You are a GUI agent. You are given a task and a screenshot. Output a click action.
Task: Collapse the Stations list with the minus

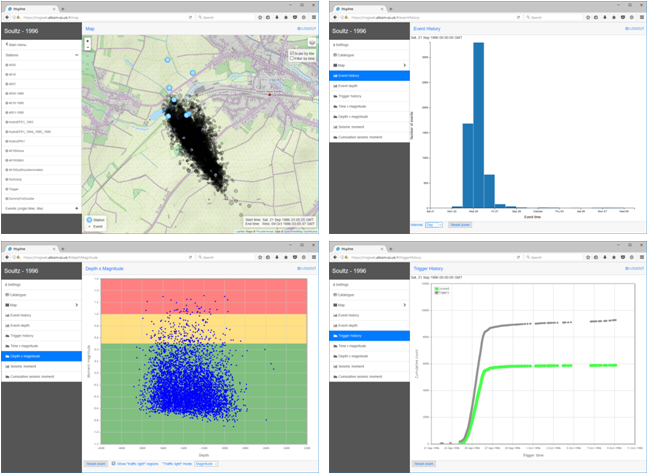click(76, 55)
